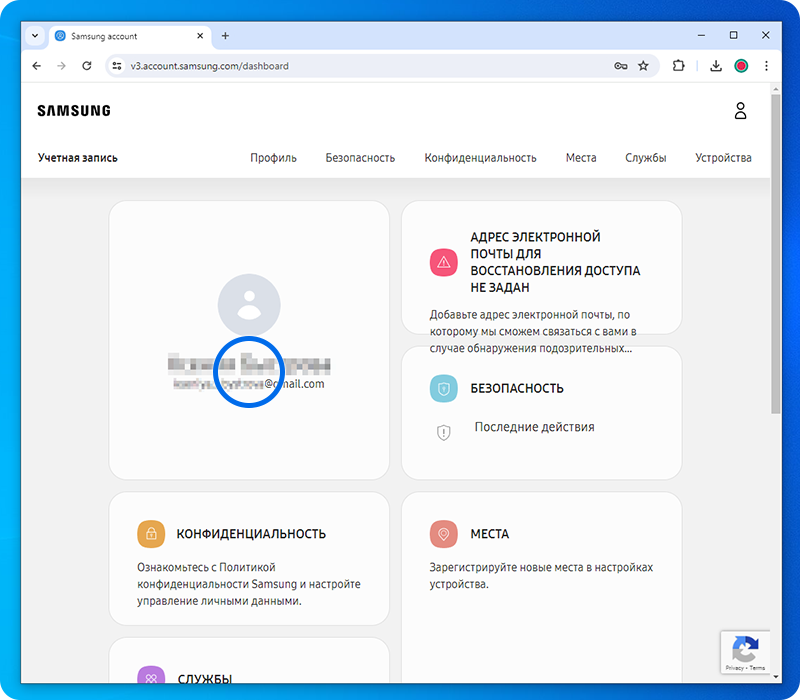Open the Устройства menu item
Viewport: 800px width, 700px height.
[x=723, y=158]
